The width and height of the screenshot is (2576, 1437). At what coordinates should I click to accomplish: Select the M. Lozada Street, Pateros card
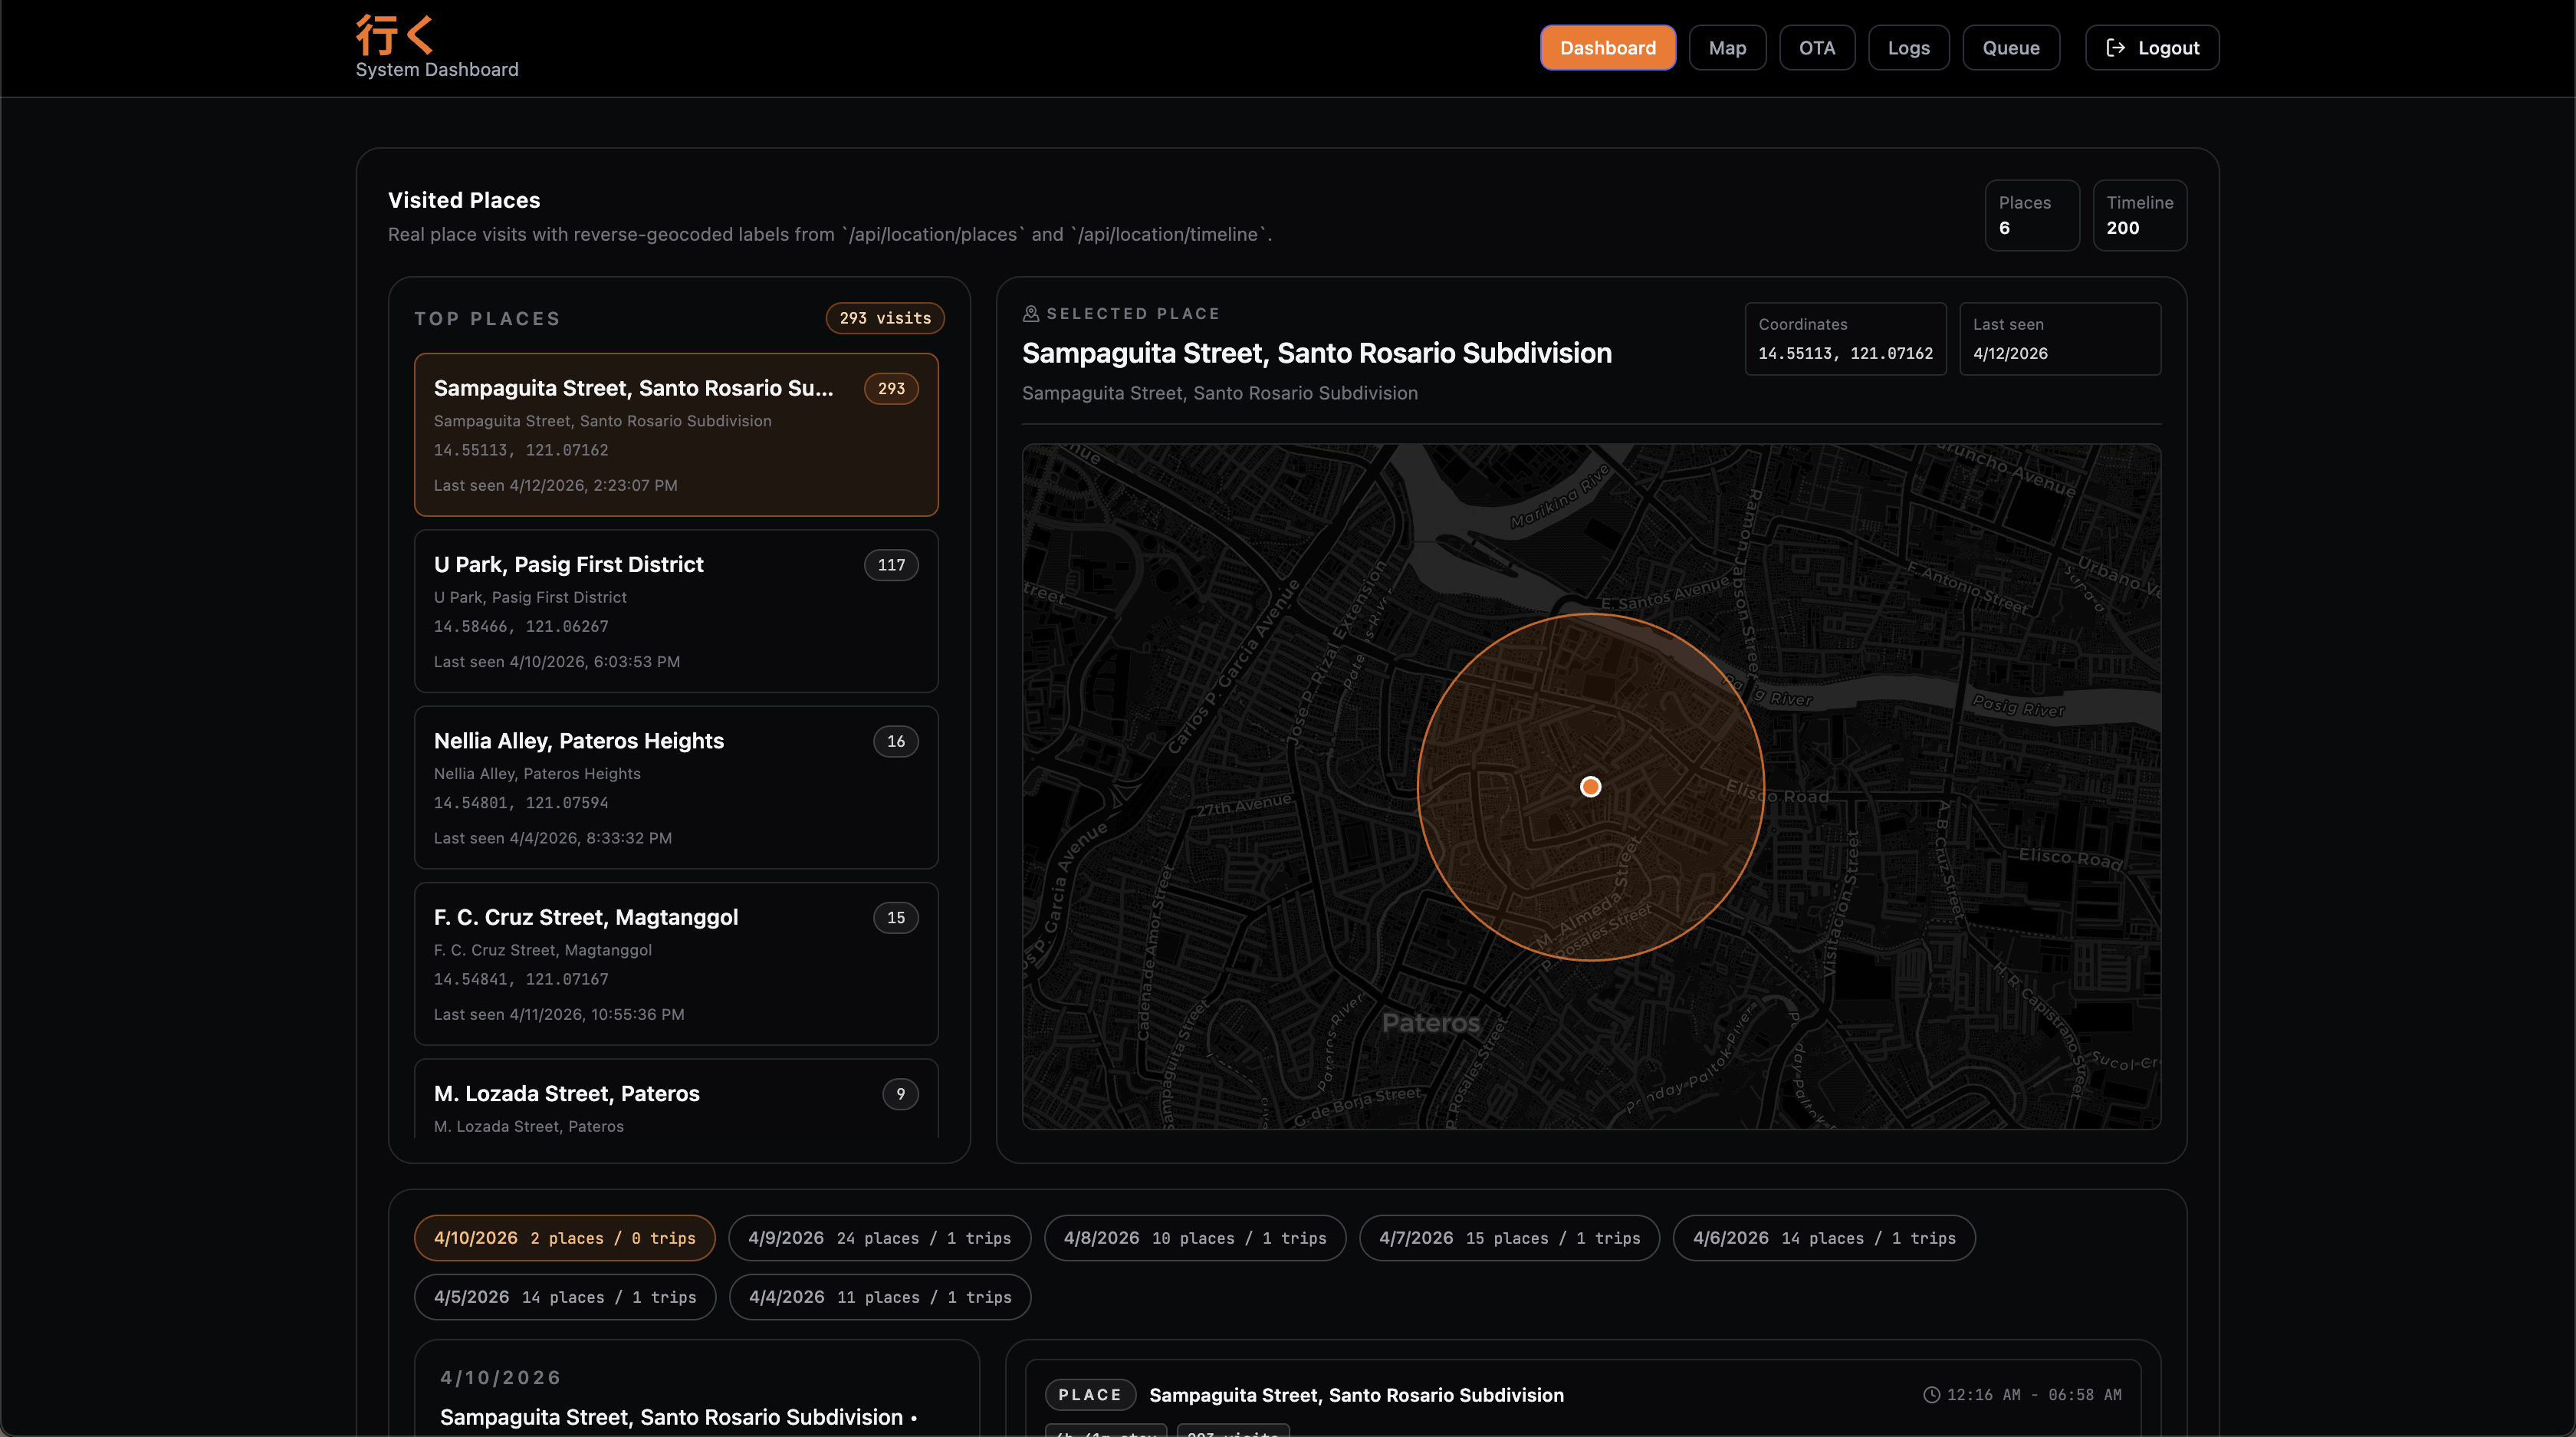[676, 1099]
